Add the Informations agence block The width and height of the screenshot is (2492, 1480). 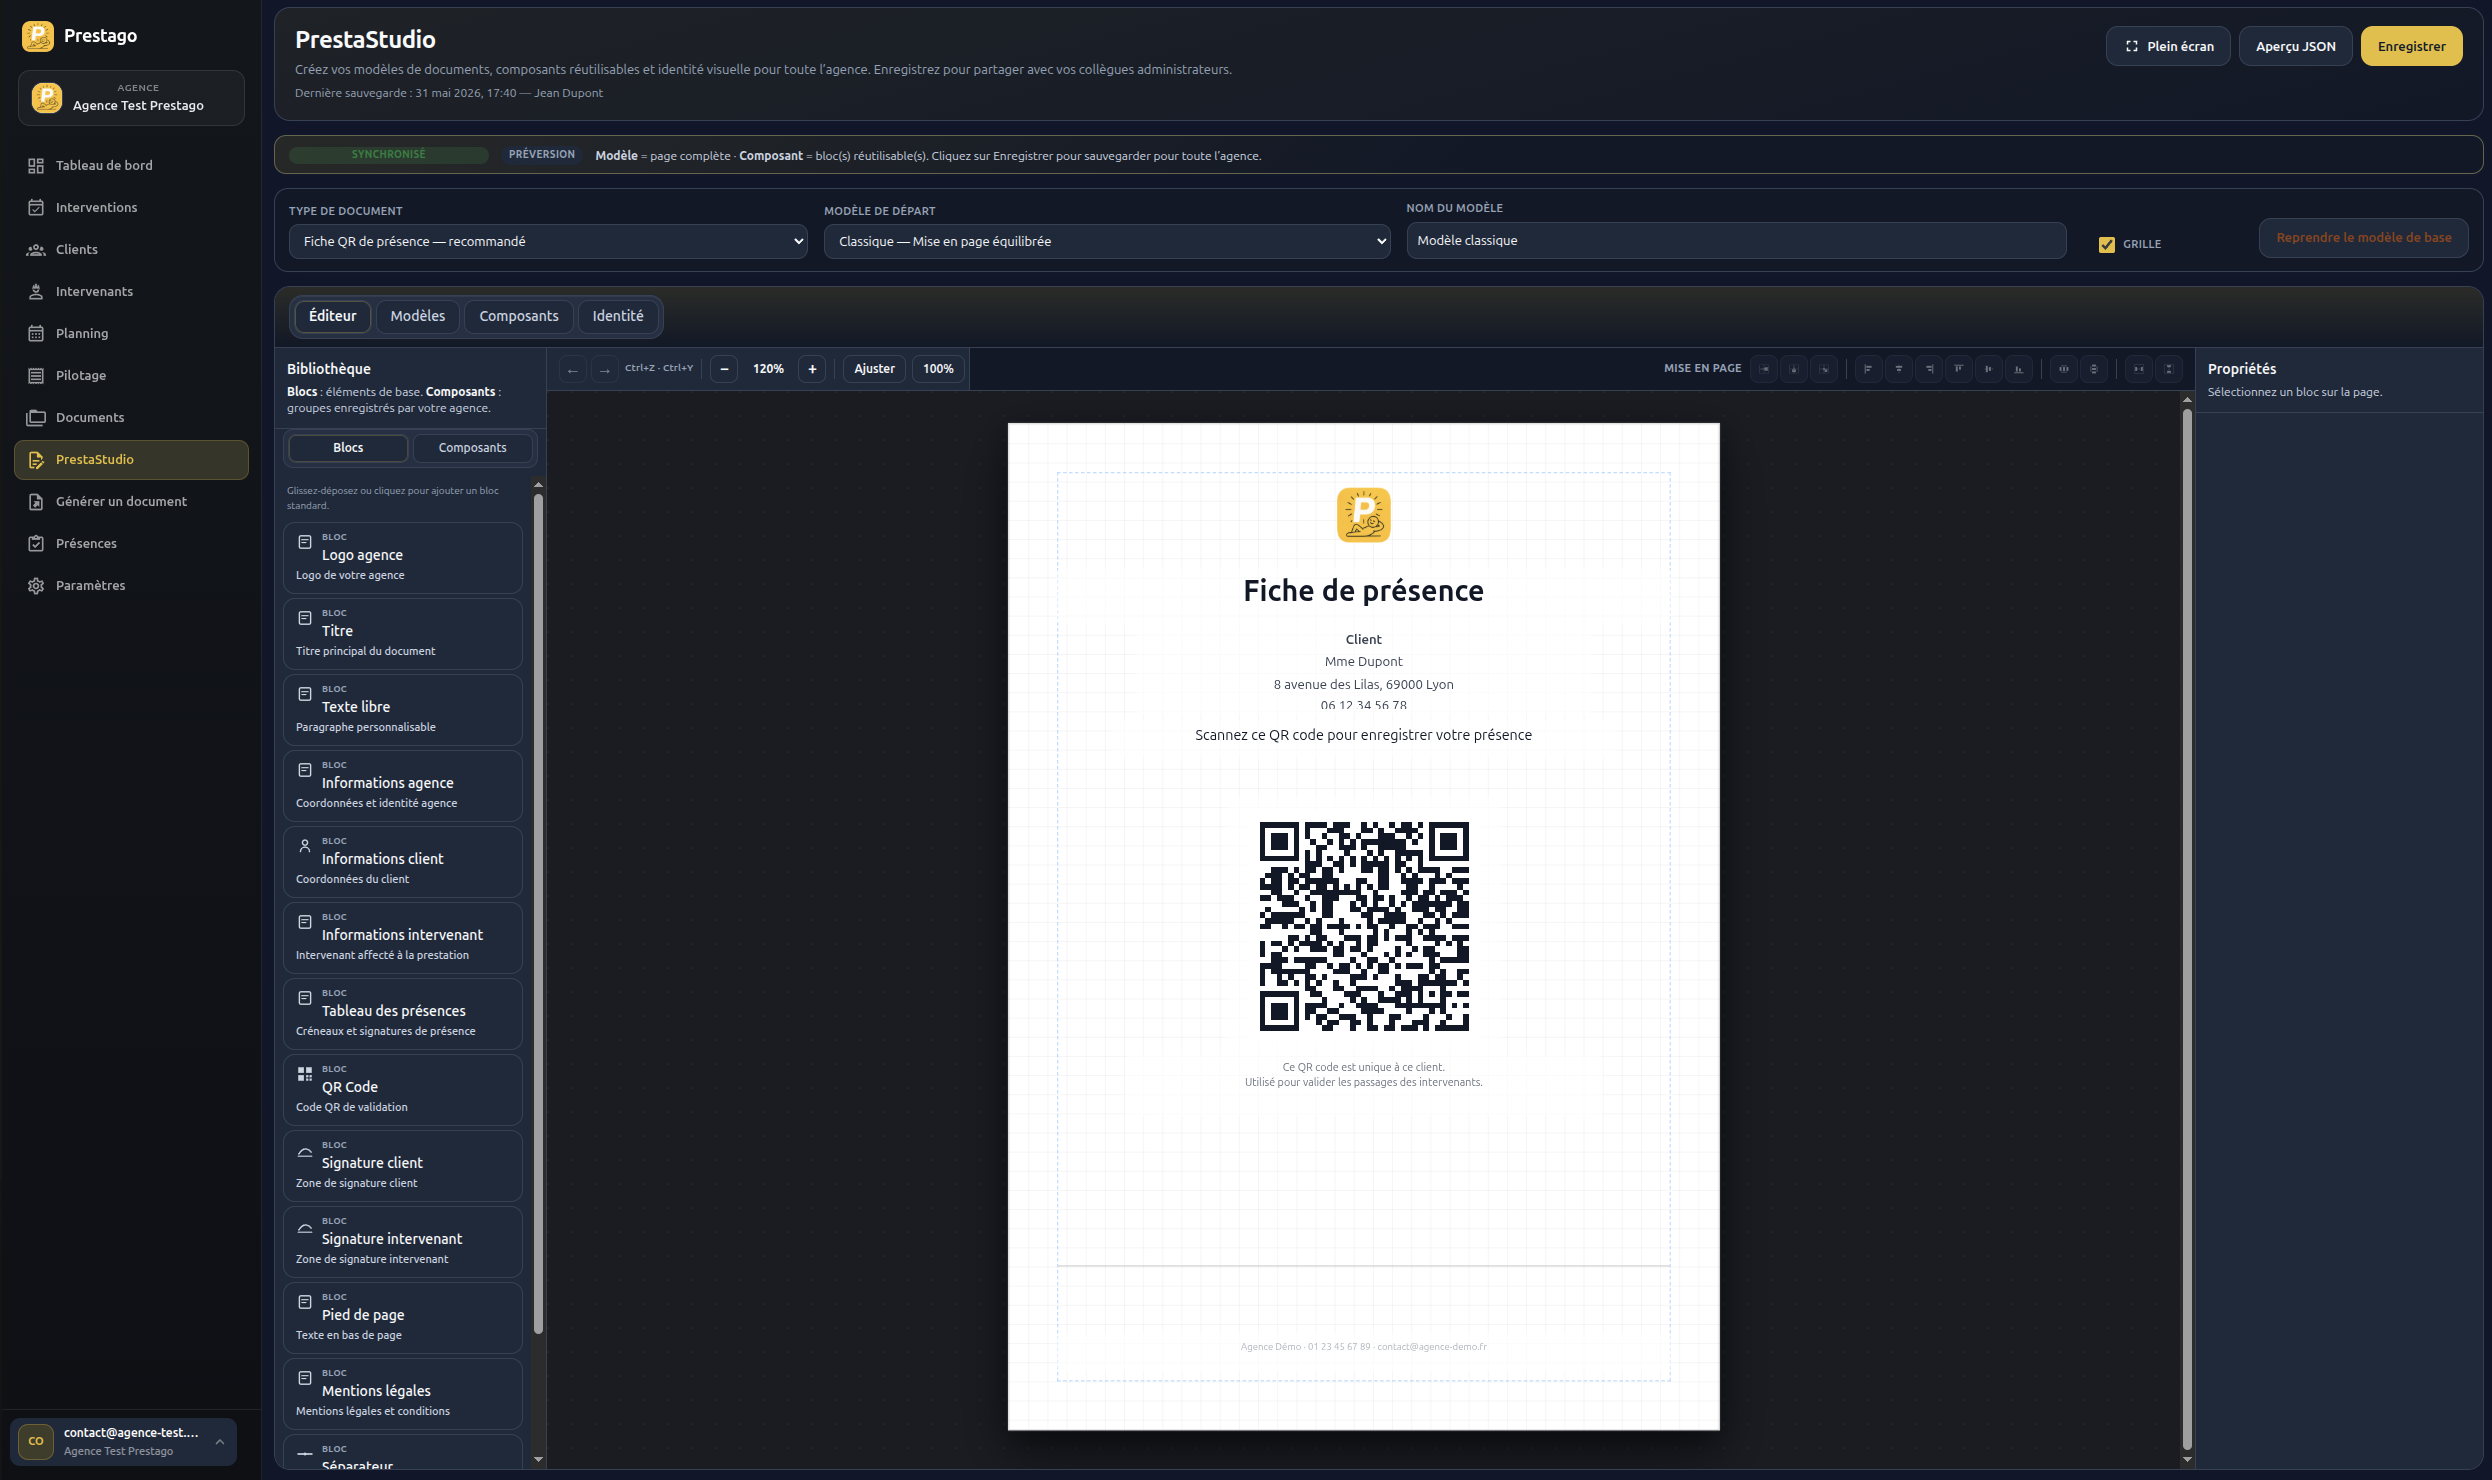(403, 786)
